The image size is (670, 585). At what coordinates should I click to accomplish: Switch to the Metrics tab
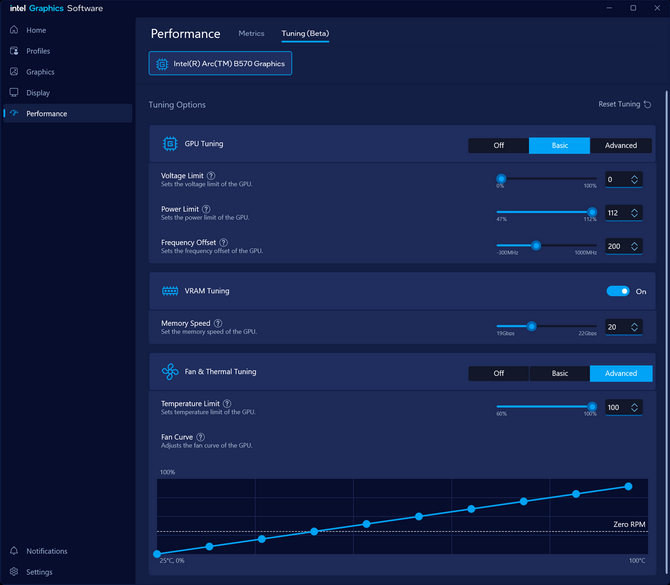point(251,33)
